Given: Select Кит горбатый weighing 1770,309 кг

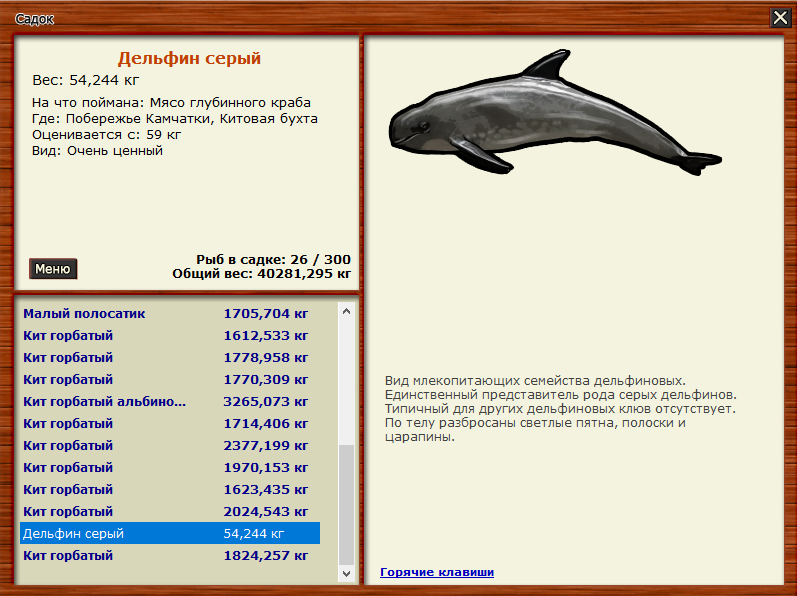Looking at the screenshot, I should pyautogui.click(x=68, y=379).
